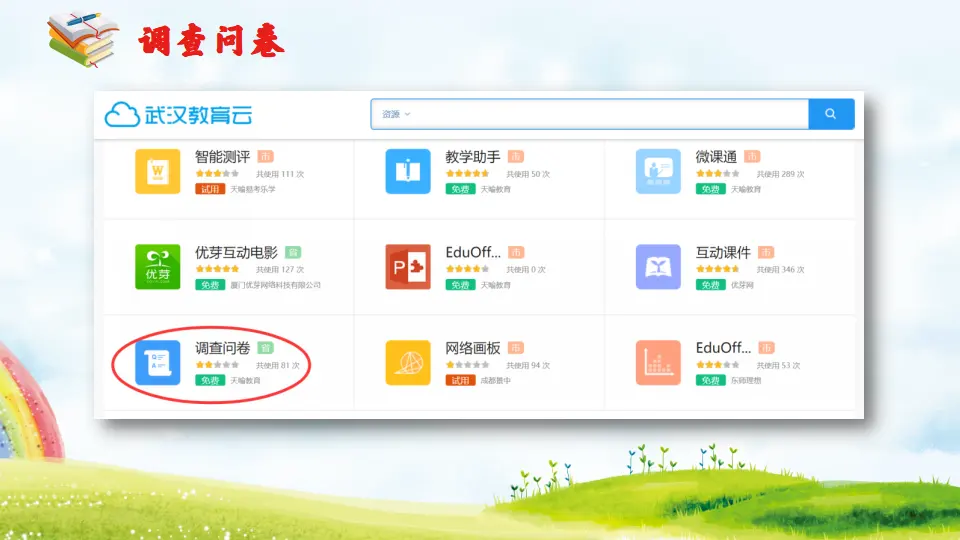Click the blue search magnifier button
This screenshot has height=540, width=960.
coord(831,114)
